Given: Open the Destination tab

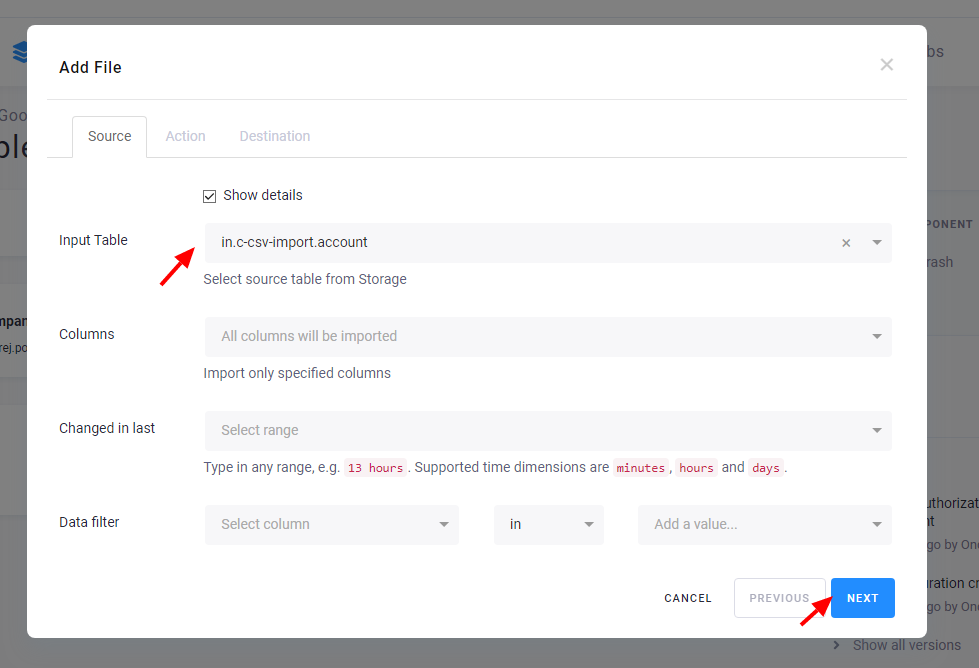Looking at the screenshot, I should (275, 136).
